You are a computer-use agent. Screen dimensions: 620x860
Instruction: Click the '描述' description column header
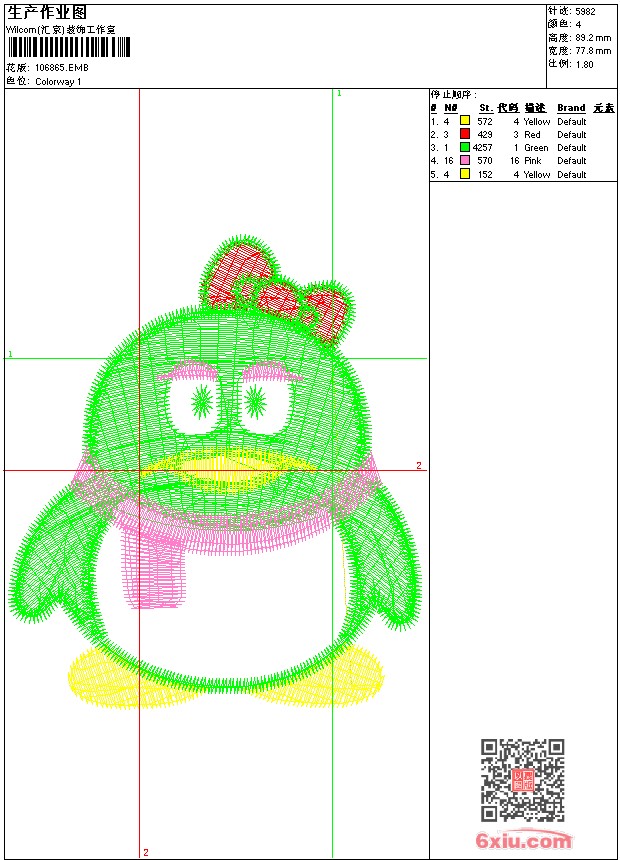(x=535, y=108)
